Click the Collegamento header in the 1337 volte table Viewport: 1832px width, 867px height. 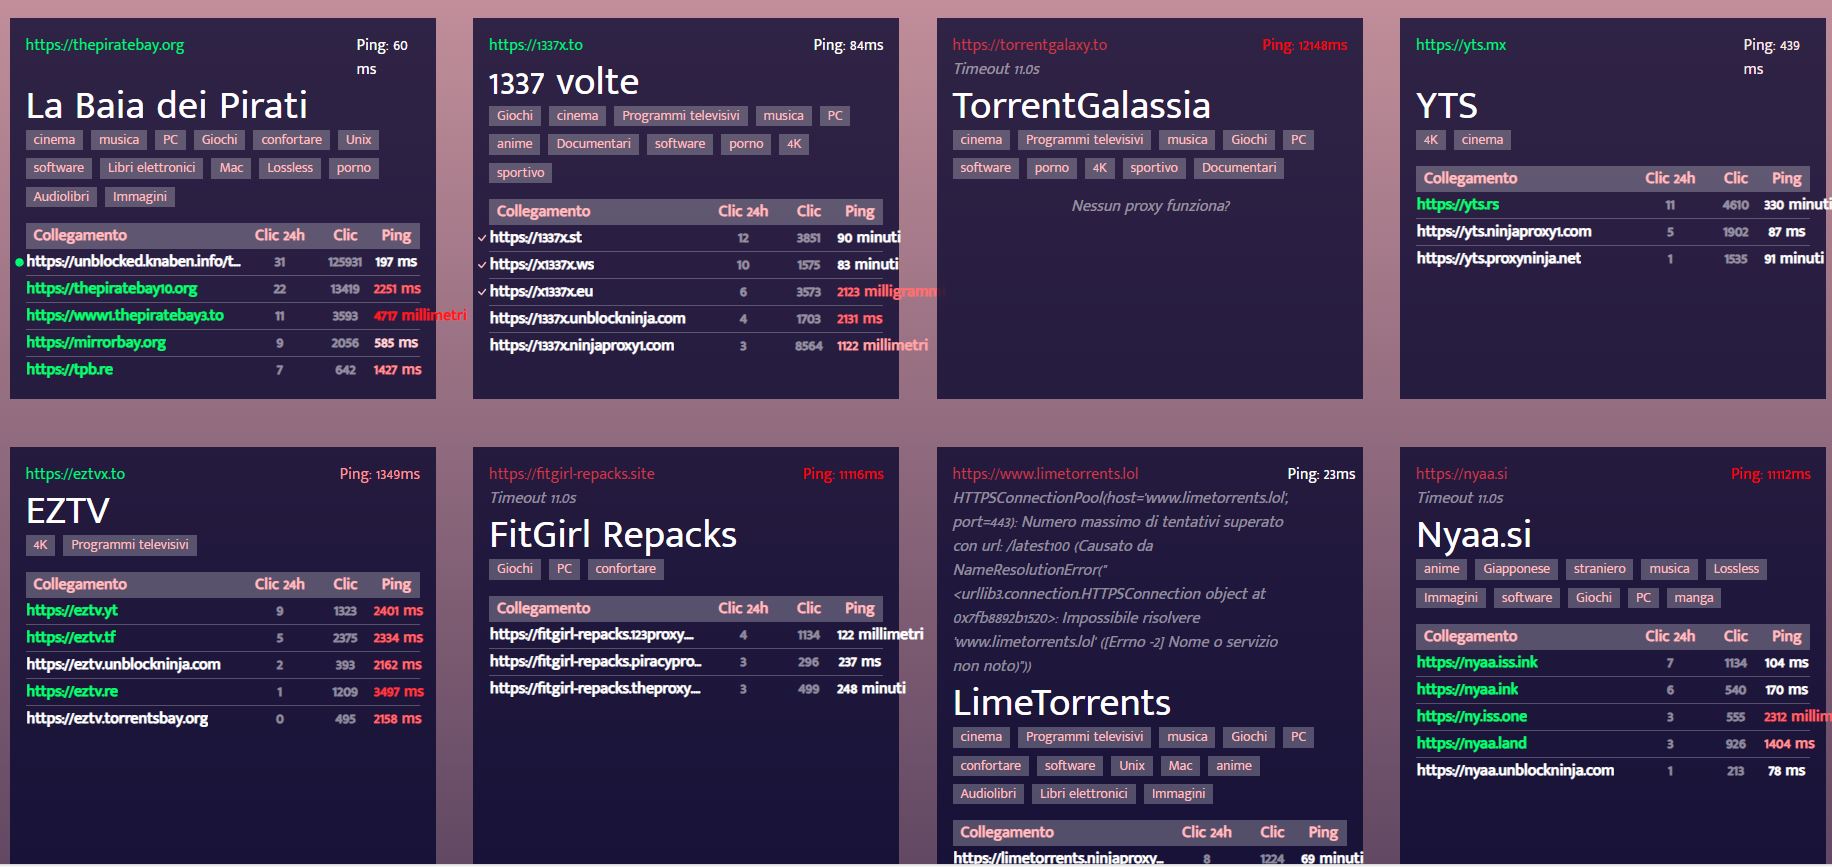coord(543,211)
